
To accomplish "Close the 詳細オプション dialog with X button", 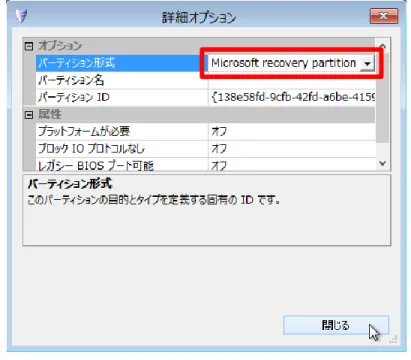I will [x=384, y=16].
